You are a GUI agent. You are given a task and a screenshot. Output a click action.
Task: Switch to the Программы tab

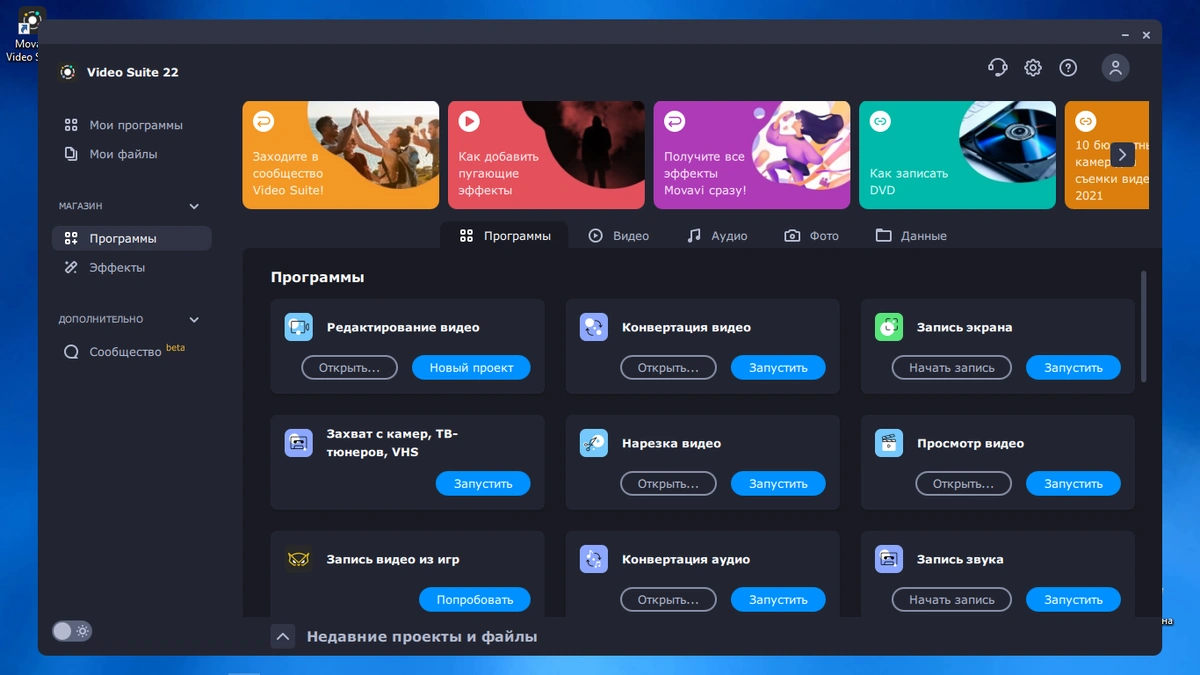coord(504,236)
